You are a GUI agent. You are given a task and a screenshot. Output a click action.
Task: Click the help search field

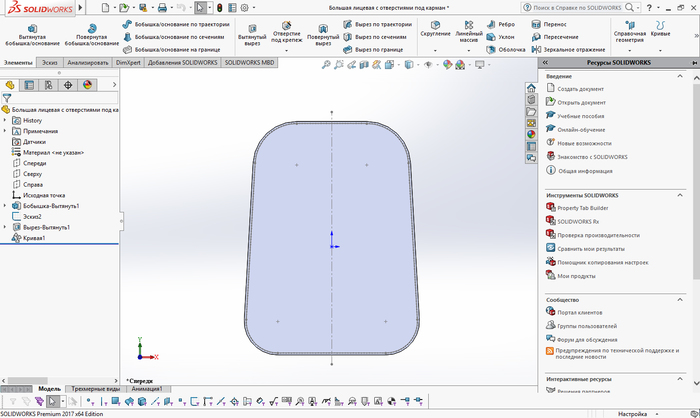click(x=579, y=8)
